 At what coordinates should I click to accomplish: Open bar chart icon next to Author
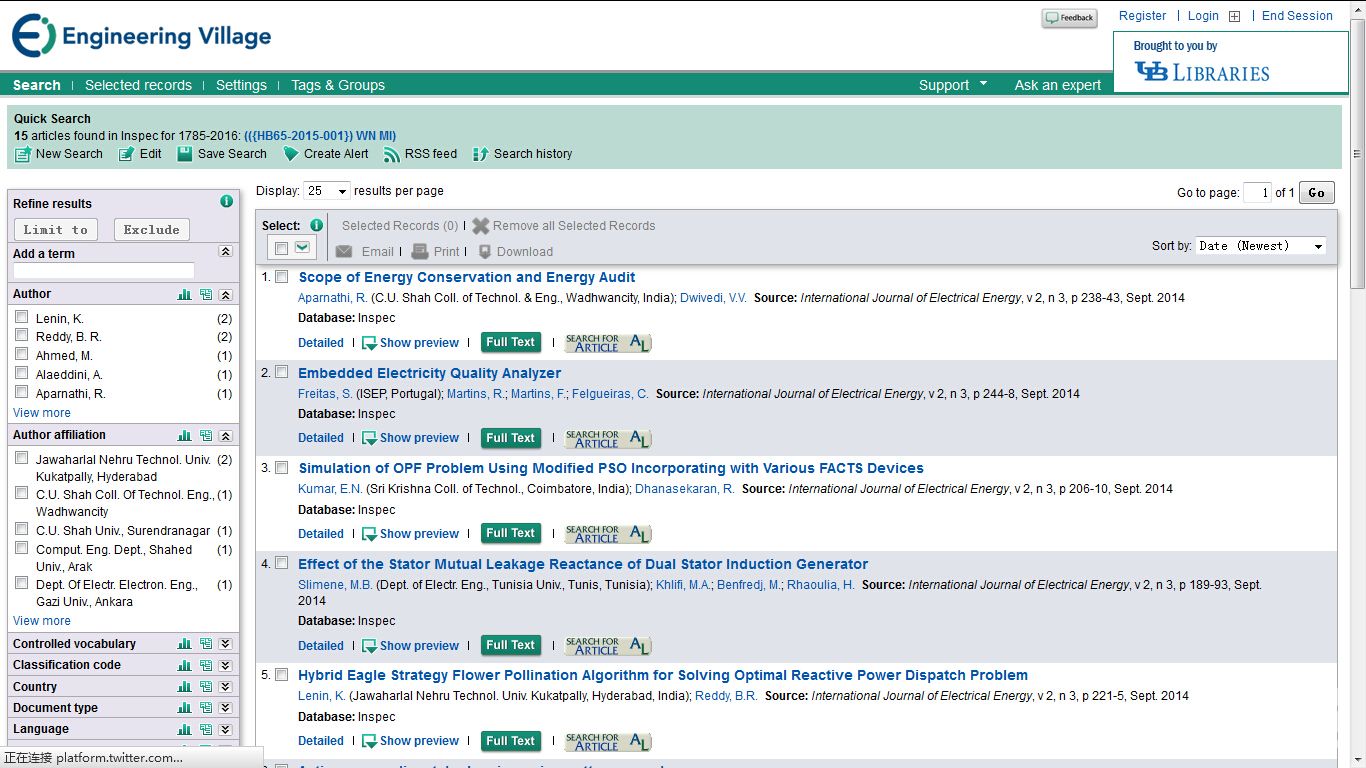[x=184, y=295]
